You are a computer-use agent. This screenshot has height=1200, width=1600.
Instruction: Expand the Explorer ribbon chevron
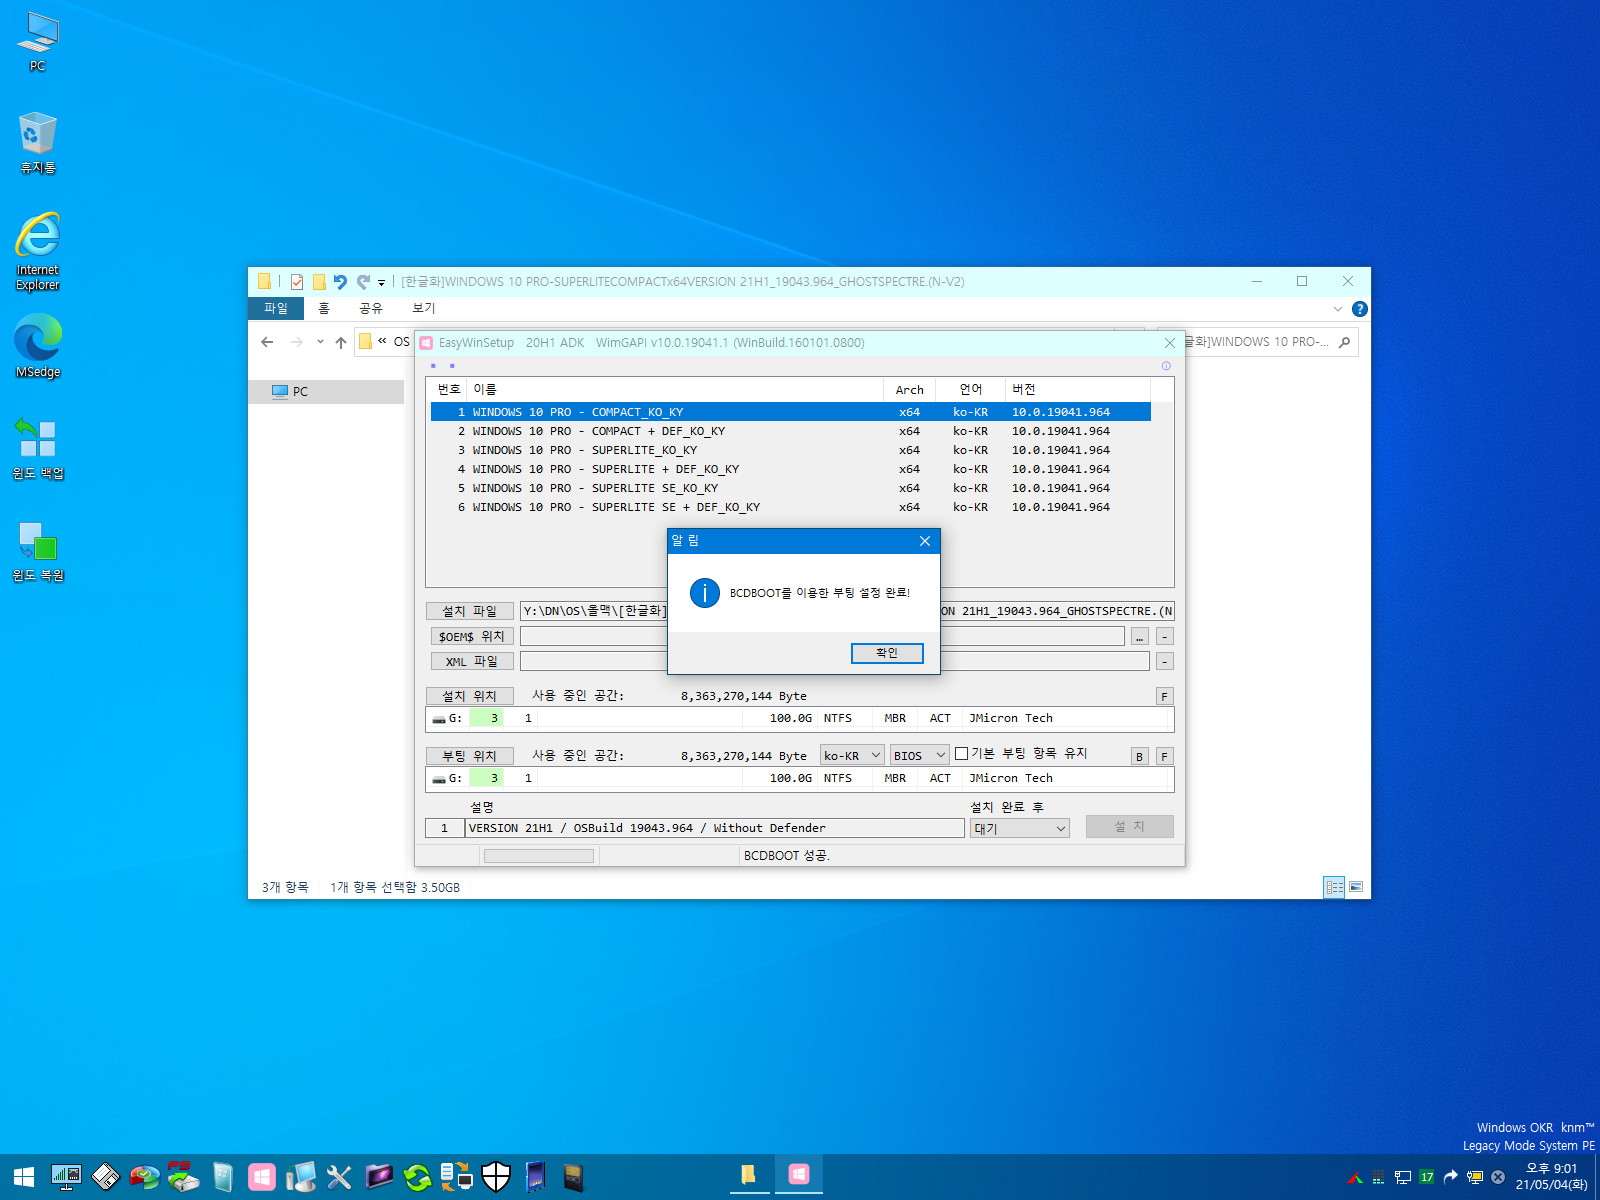pos(1338,309)
